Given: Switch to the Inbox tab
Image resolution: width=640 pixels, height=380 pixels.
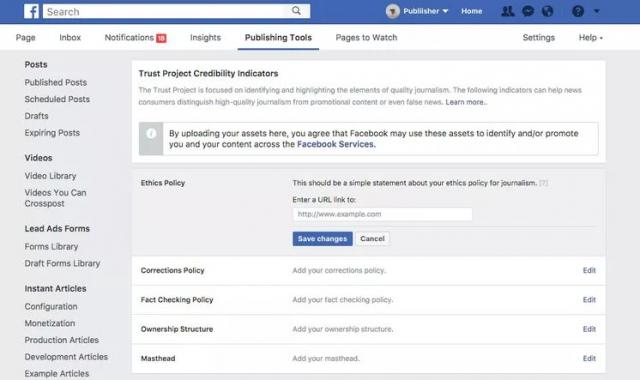Looking at the screenshot, I should coord(70,38).
